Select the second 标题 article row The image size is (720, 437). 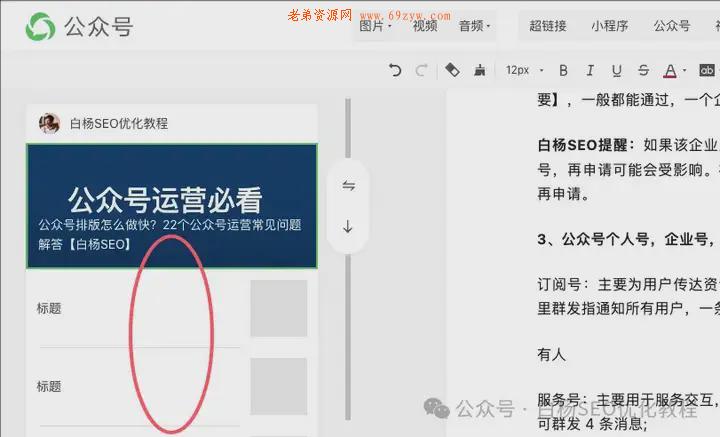(172, 387)
